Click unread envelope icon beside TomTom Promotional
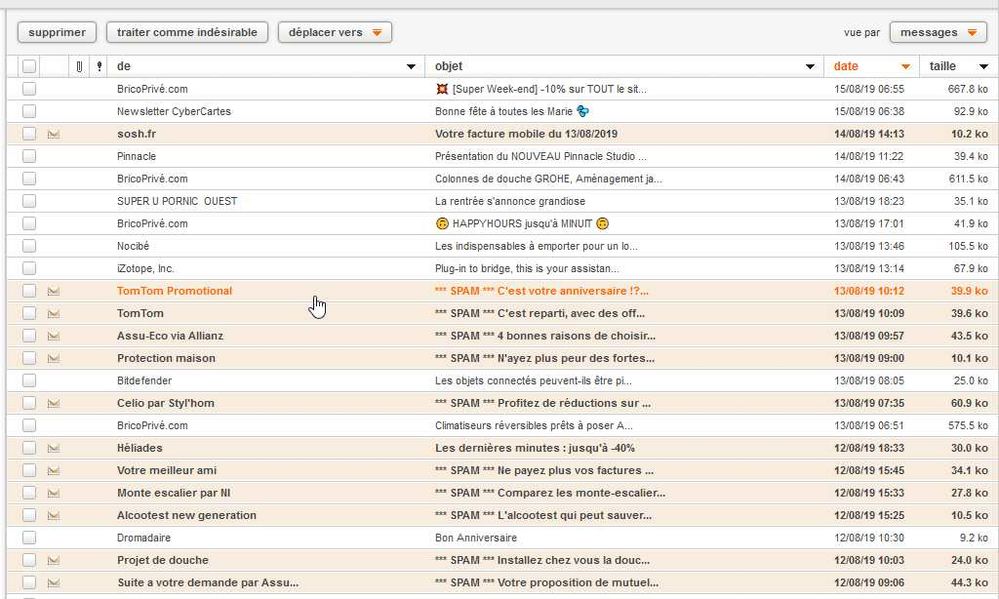 [x=54, y=291]
